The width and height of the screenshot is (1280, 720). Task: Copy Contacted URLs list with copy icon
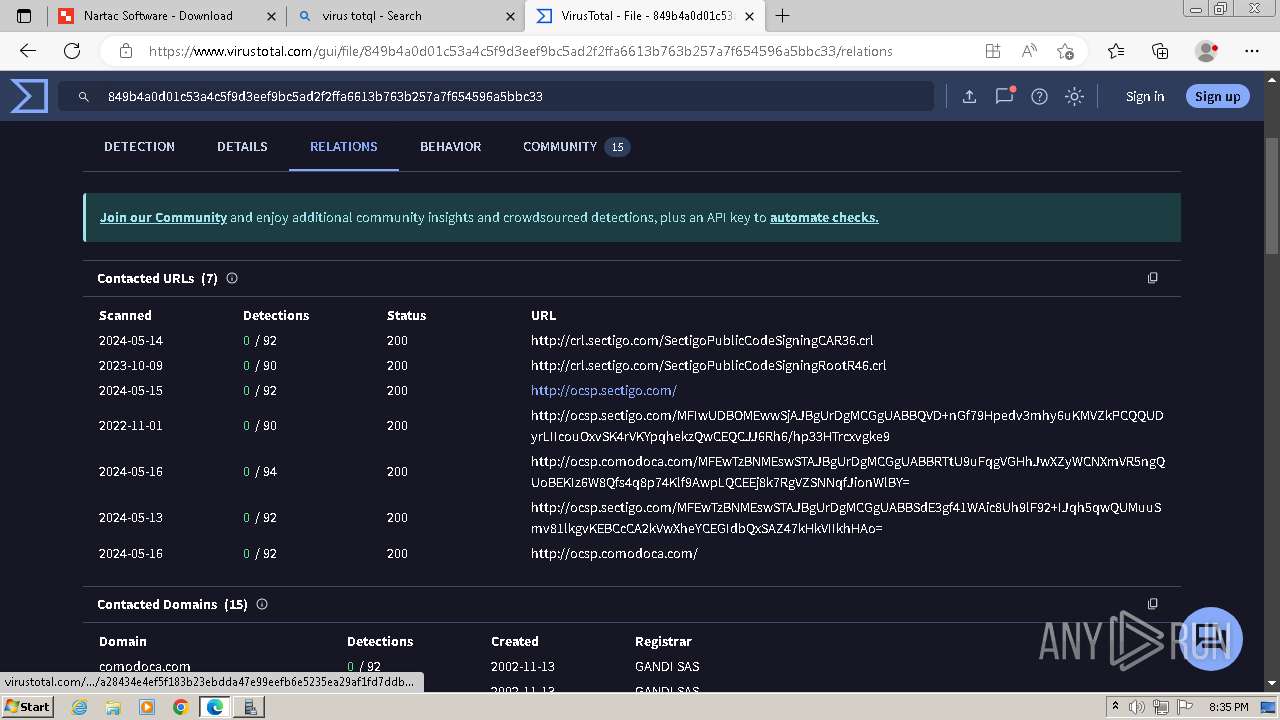[x=1152, y=278]
